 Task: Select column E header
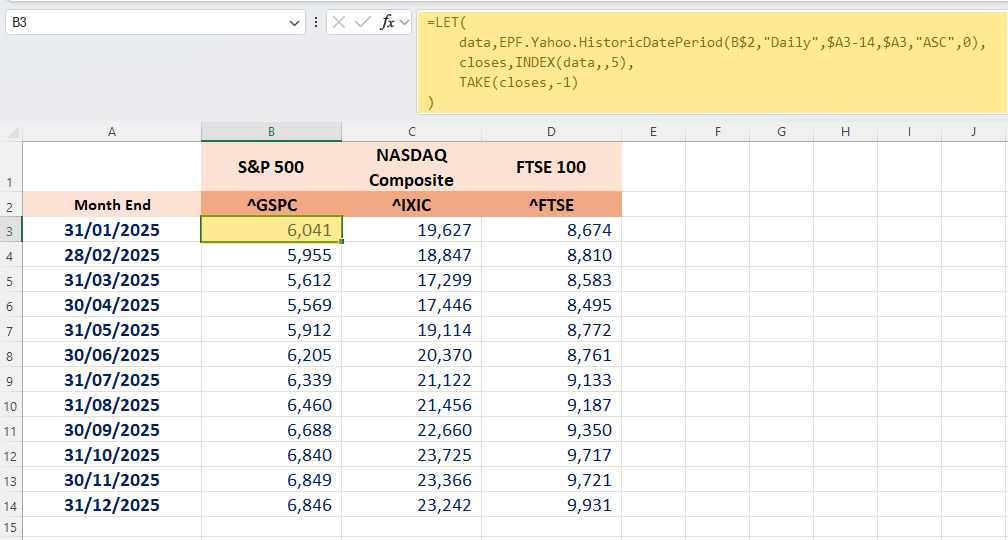coord(653,132)
